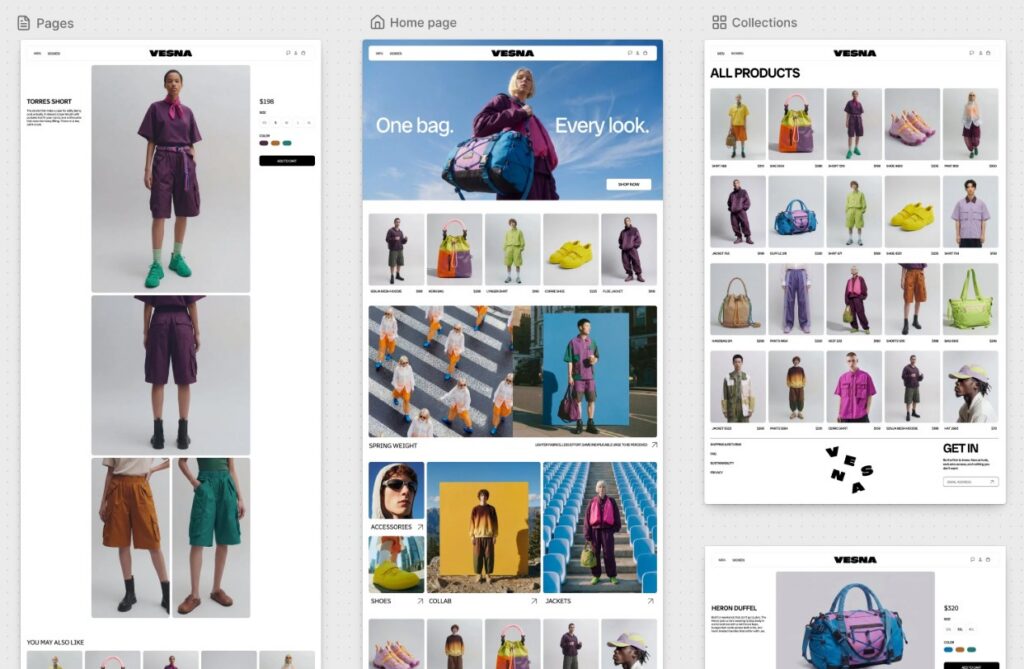Click the account icon in Home page header

coord(637,53)
